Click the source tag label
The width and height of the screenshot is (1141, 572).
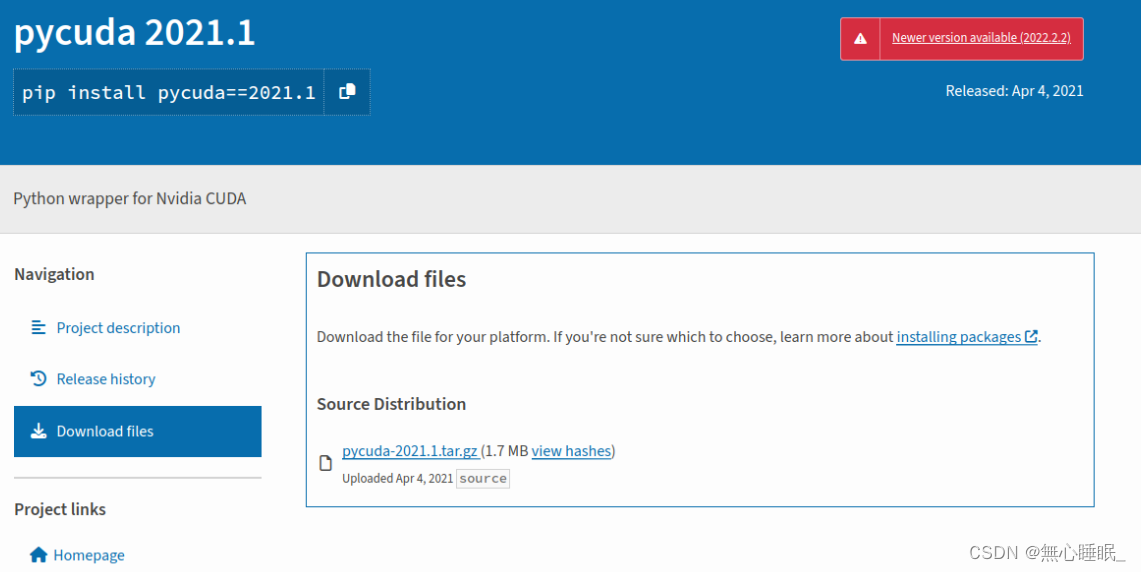click(x=483, y=478)
